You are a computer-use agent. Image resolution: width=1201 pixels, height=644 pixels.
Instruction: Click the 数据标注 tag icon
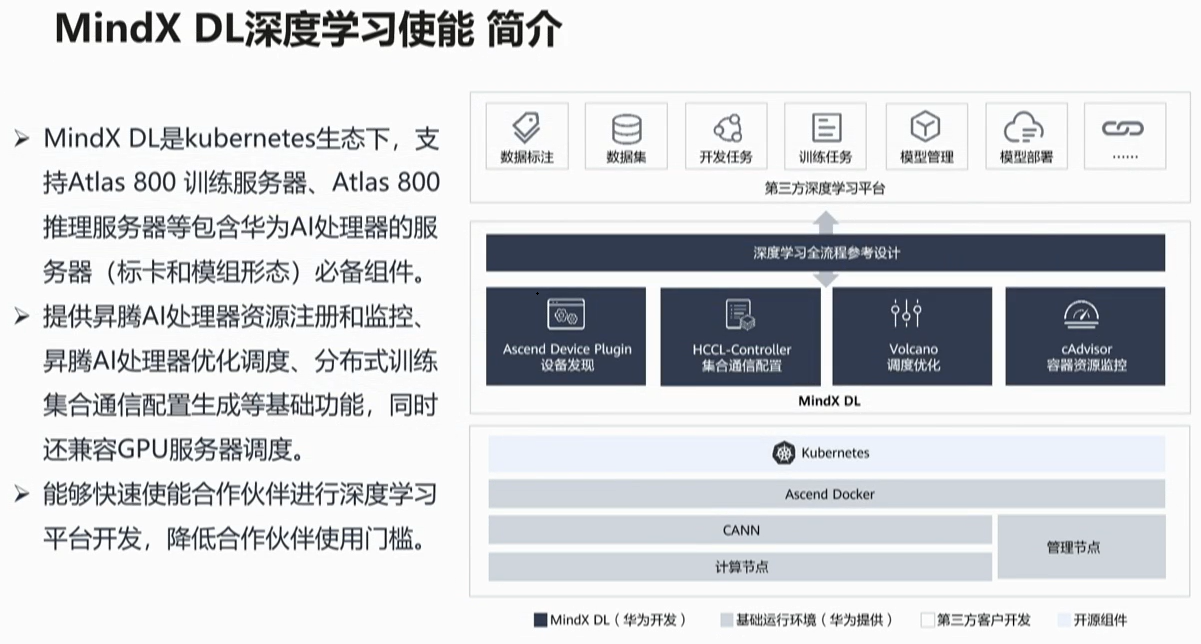[x=526, y=127]
